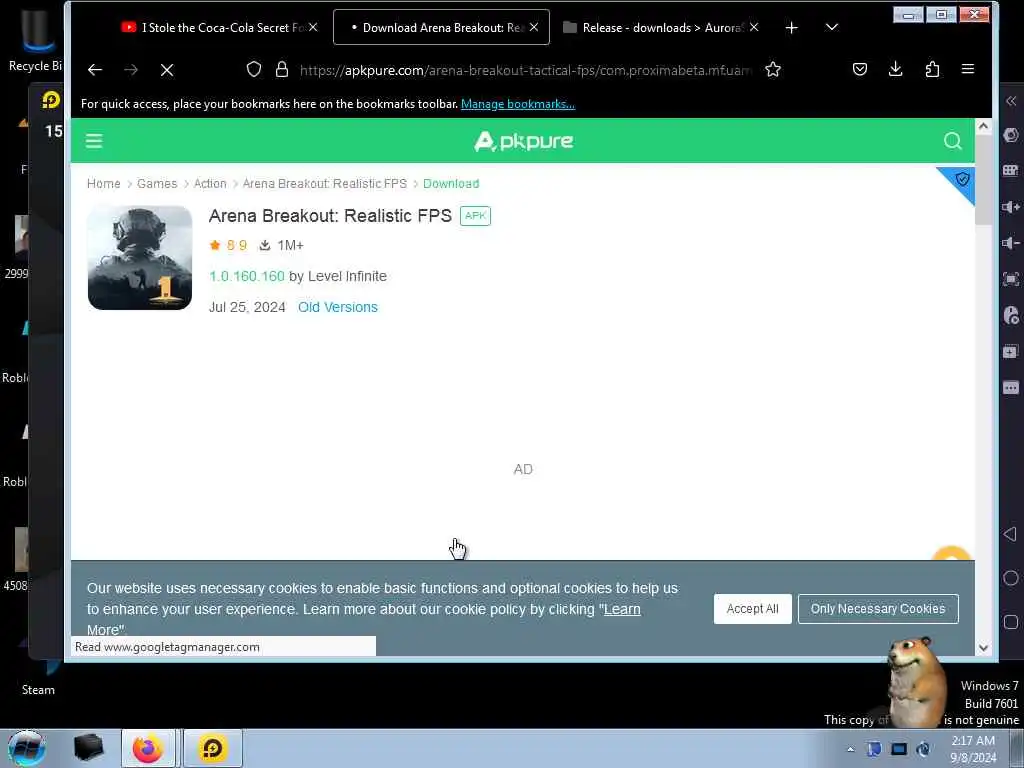Open the Firefox downloads panel
Viewport: 1024px width, 768px height.
[x=895, y=69]
